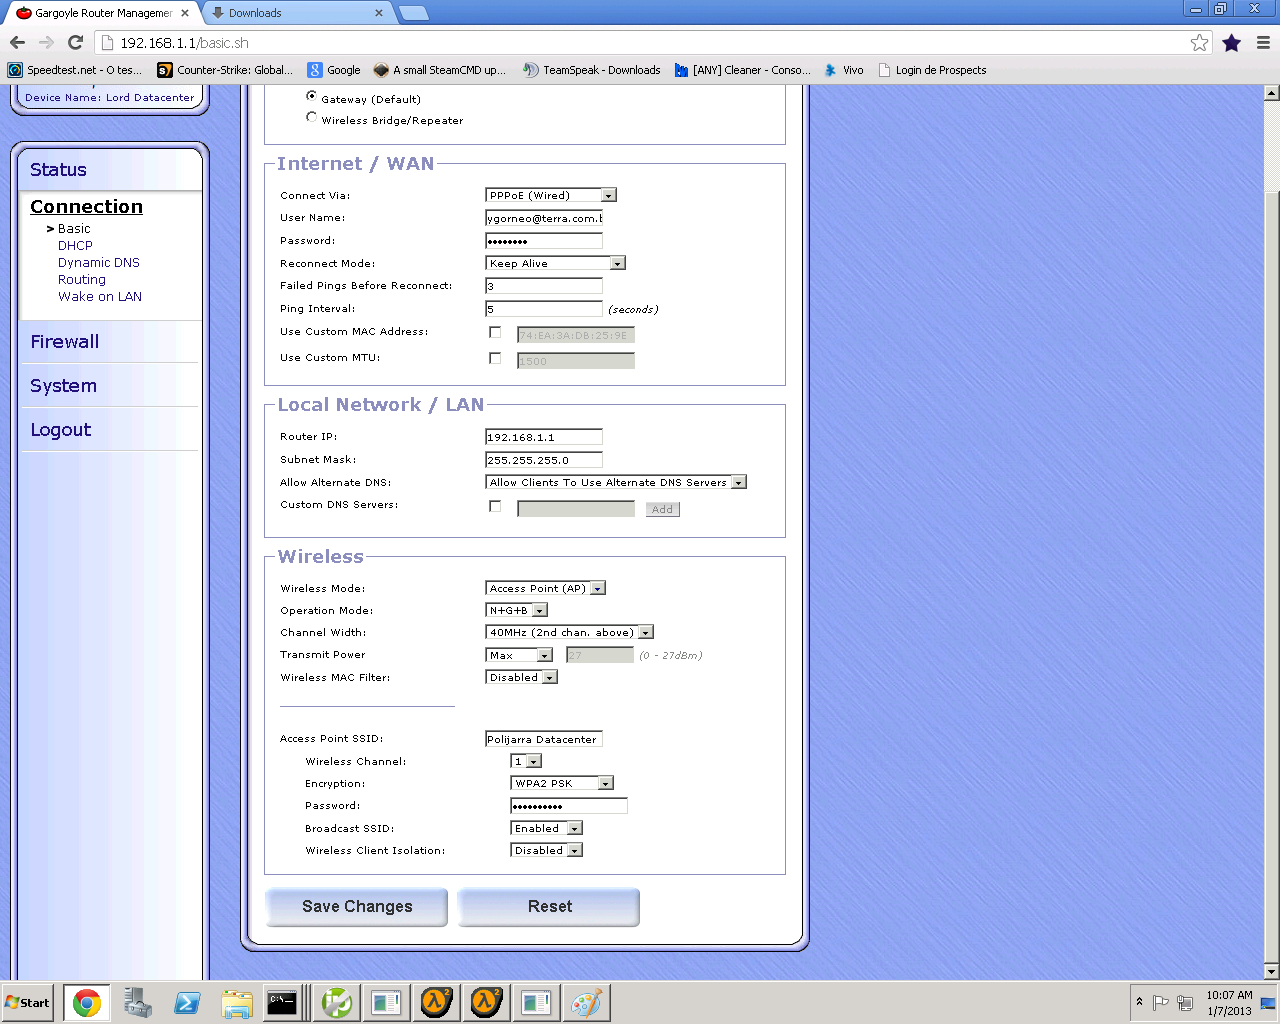Viewport: 1280px width, 1024px height.
Task: Reload the router page
Action: [x=75, y=42]
